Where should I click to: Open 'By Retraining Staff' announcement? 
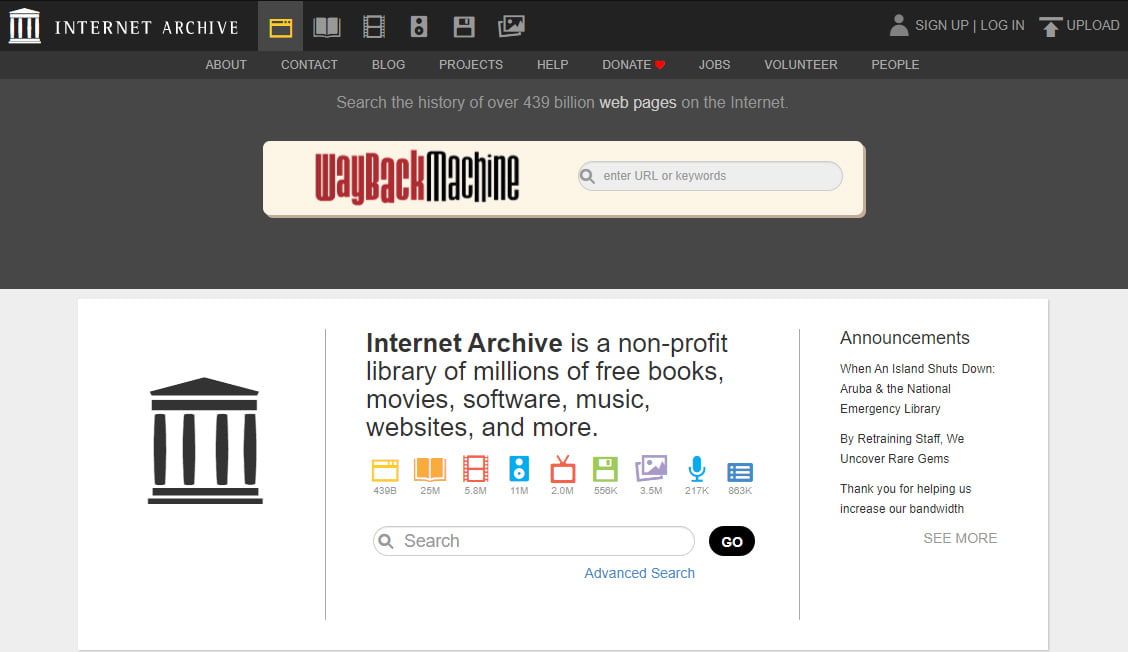(x=902, y=448)
